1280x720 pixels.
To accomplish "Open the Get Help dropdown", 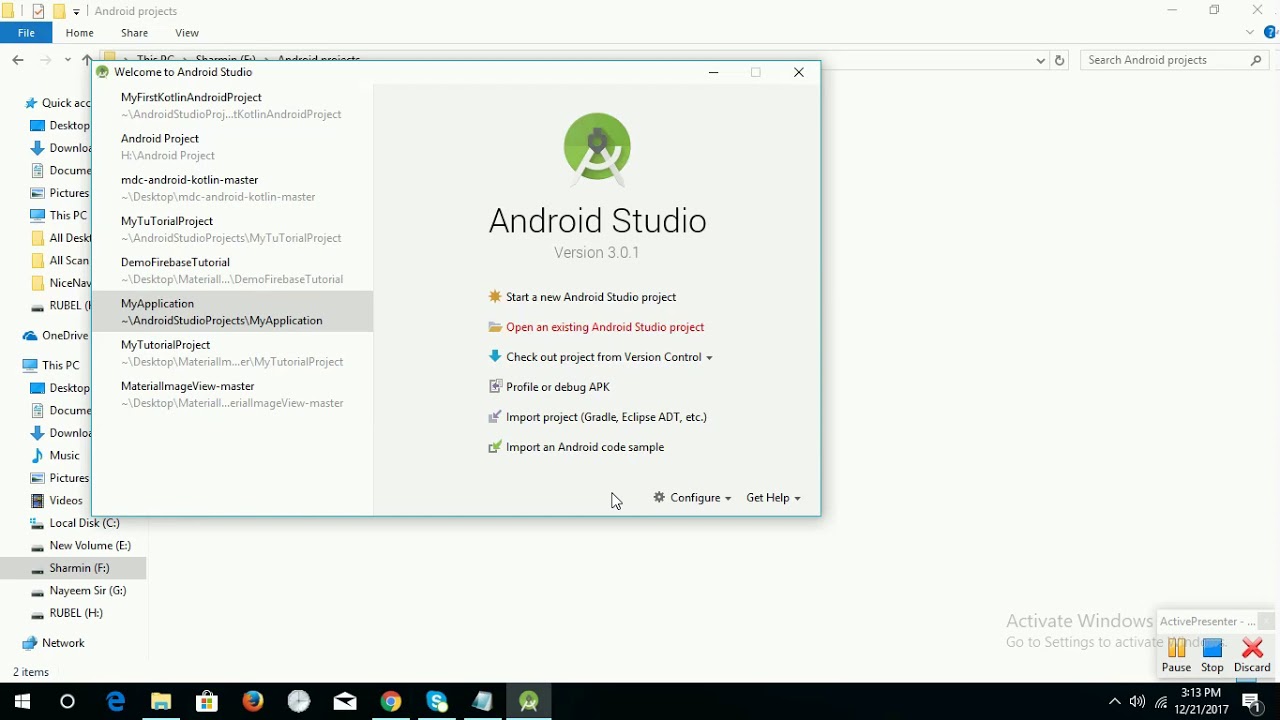I will click(773, 497).
